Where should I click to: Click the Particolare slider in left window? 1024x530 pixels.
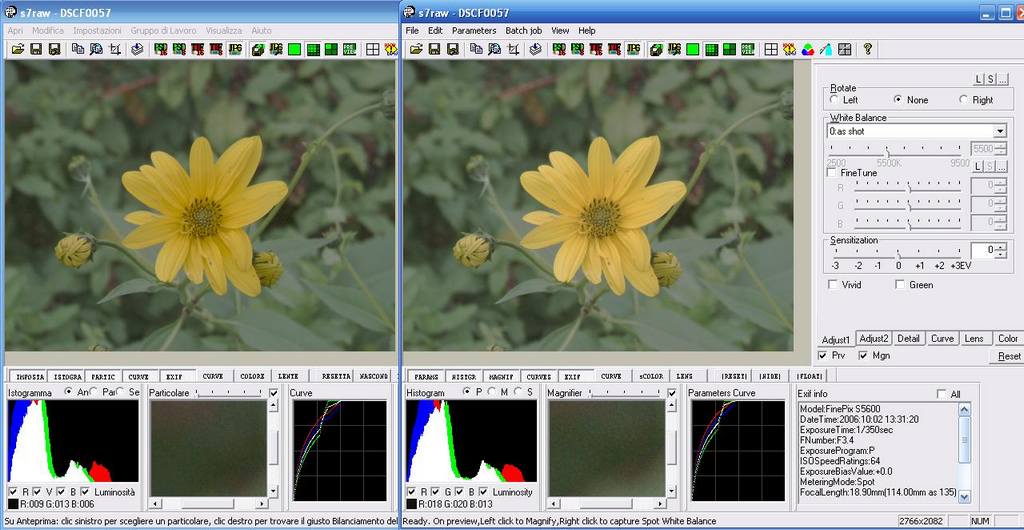229,392
